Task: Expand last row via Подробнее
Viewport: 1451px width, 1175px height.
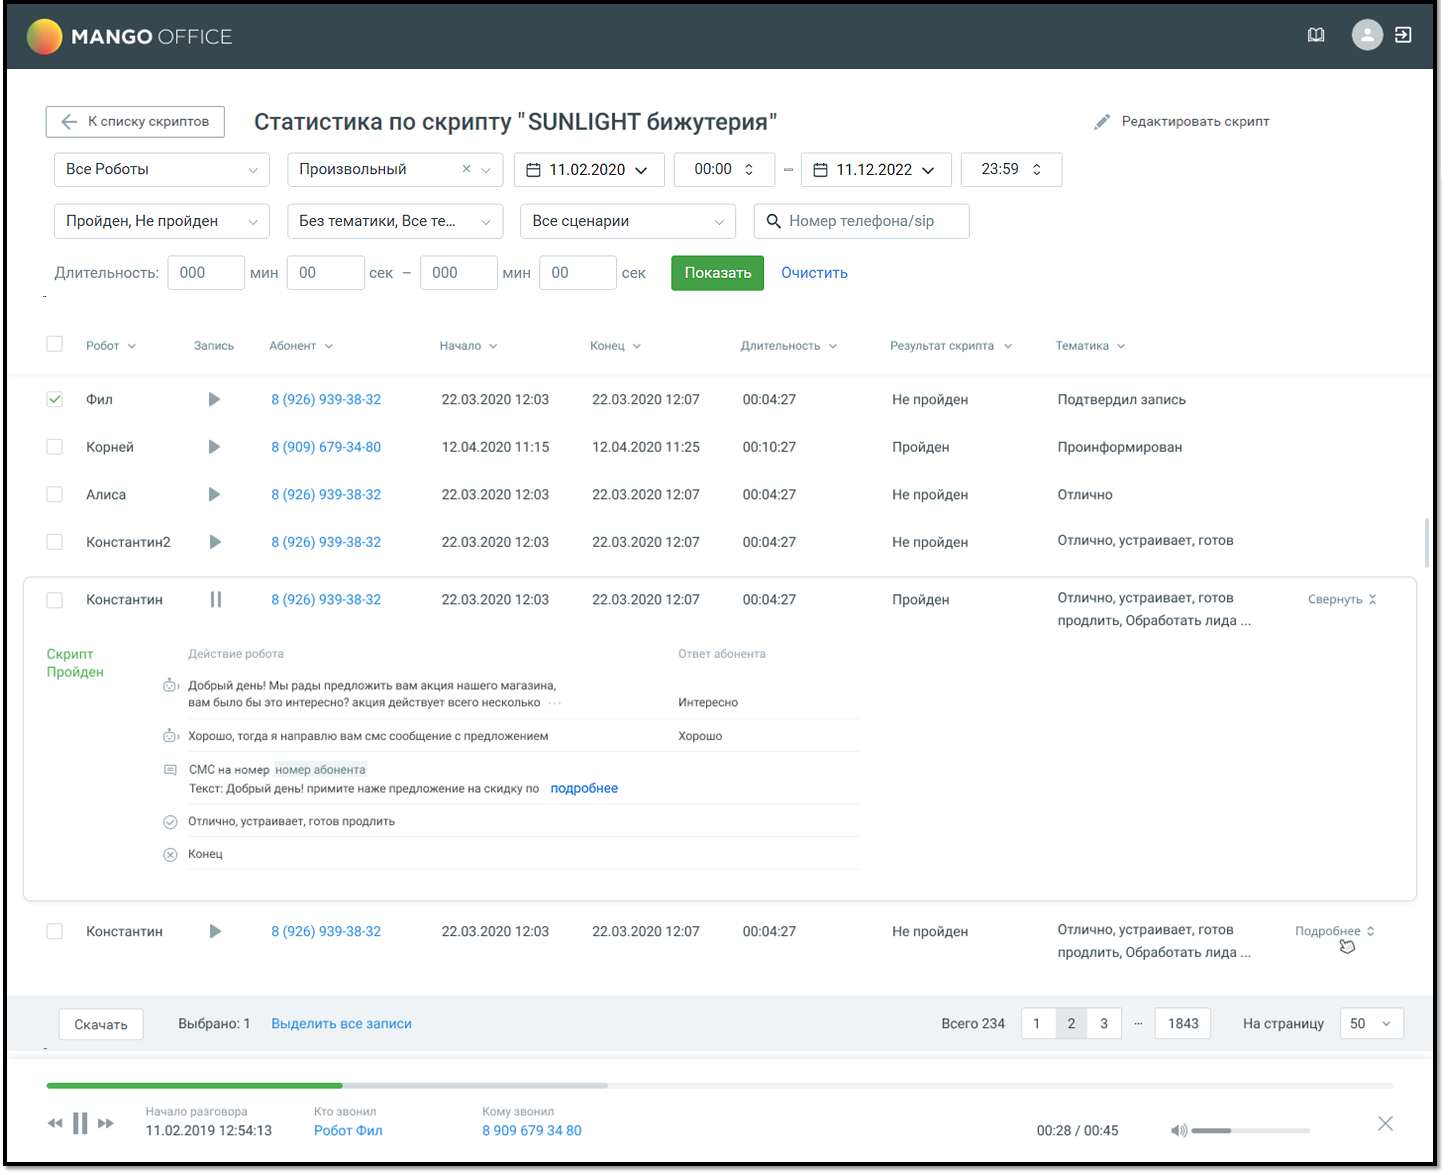Action: pyautogui.click(x=1335, y=931)
